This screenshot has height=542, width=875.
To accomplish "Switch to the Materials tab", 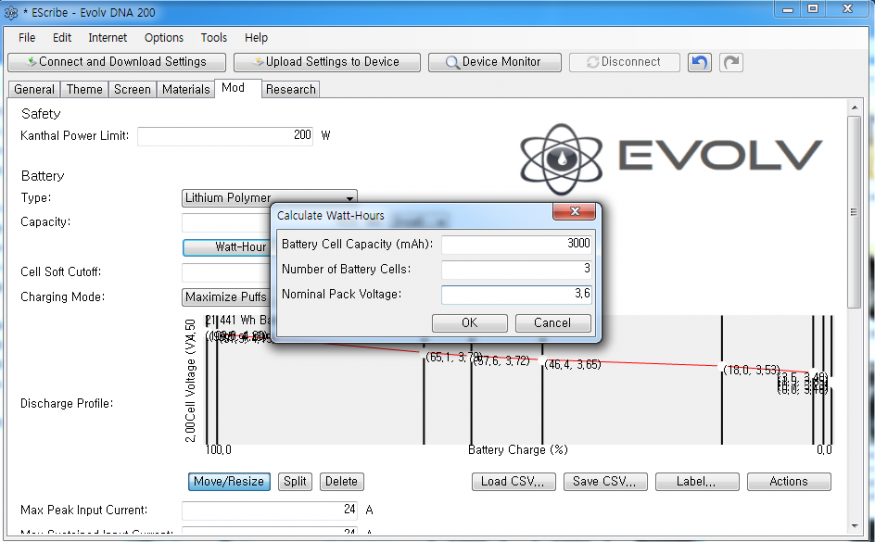I will (x=186, y=89).
